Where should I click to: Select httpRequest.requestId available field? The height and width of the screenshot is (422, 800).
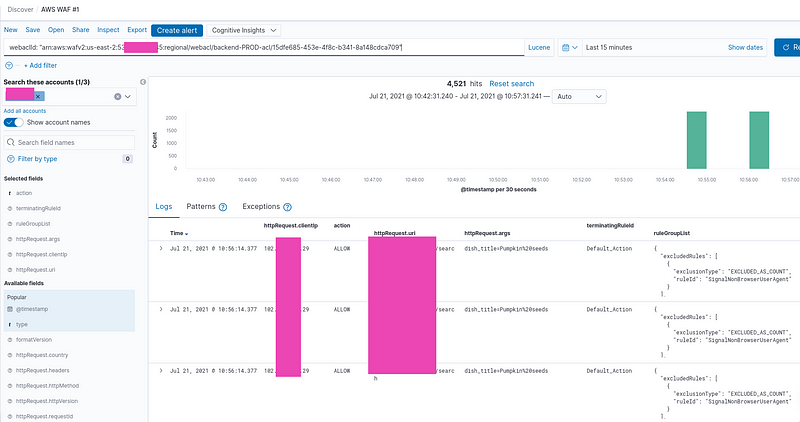click(x=44, y=416)
